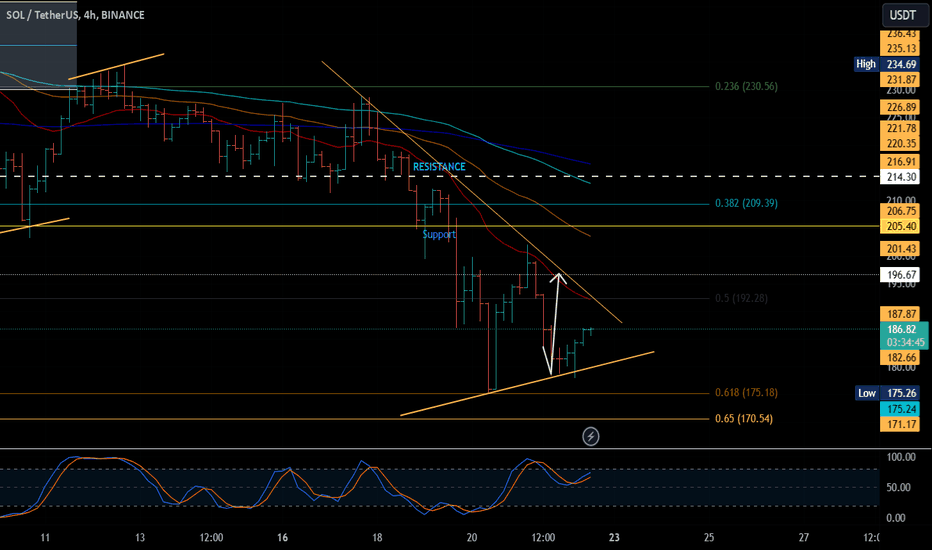
Task: Select the 0.382 (209.39) Fibonacci label
Action: [x=746, y=203]
